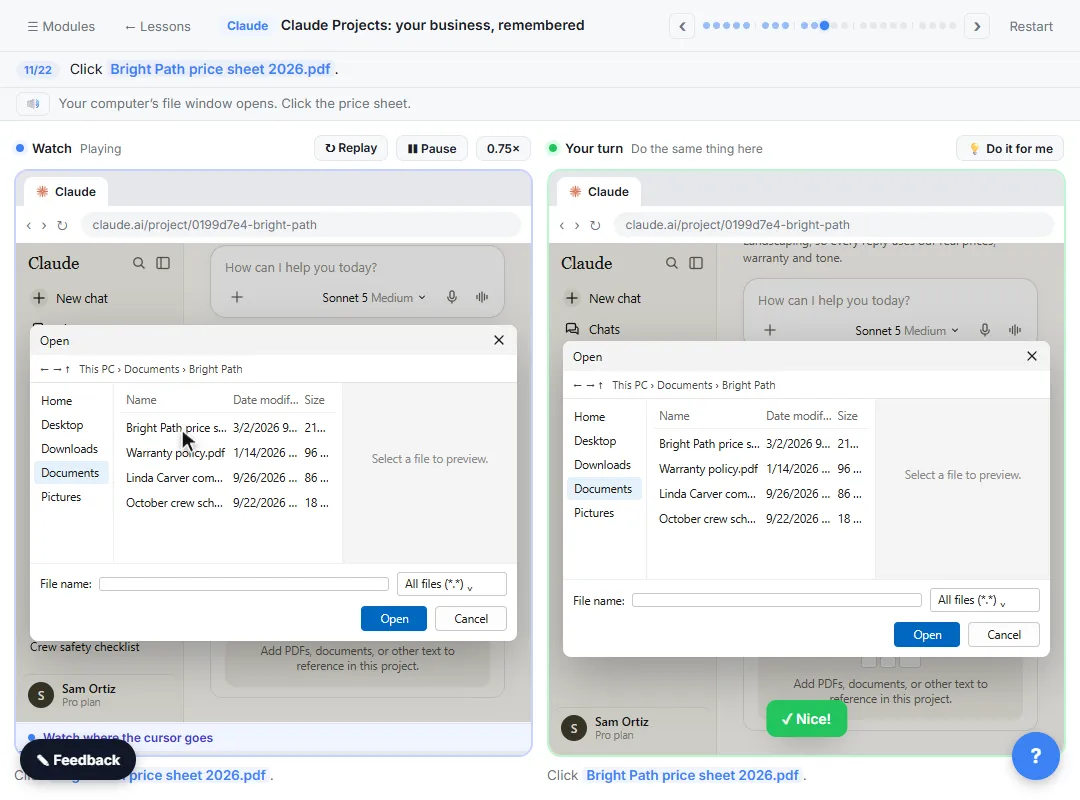Restart the lesson
1080x800 pixels.
coord(1030,26)
